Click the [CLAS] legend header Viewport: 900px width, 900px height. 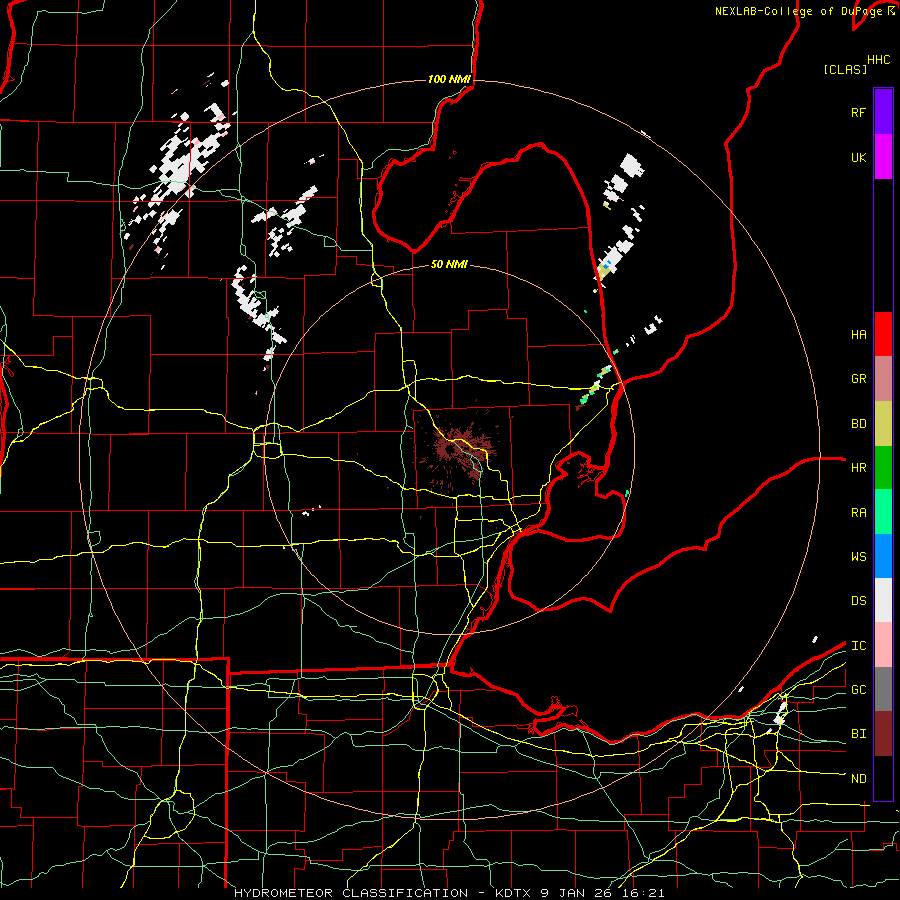(x=845, y=69)
